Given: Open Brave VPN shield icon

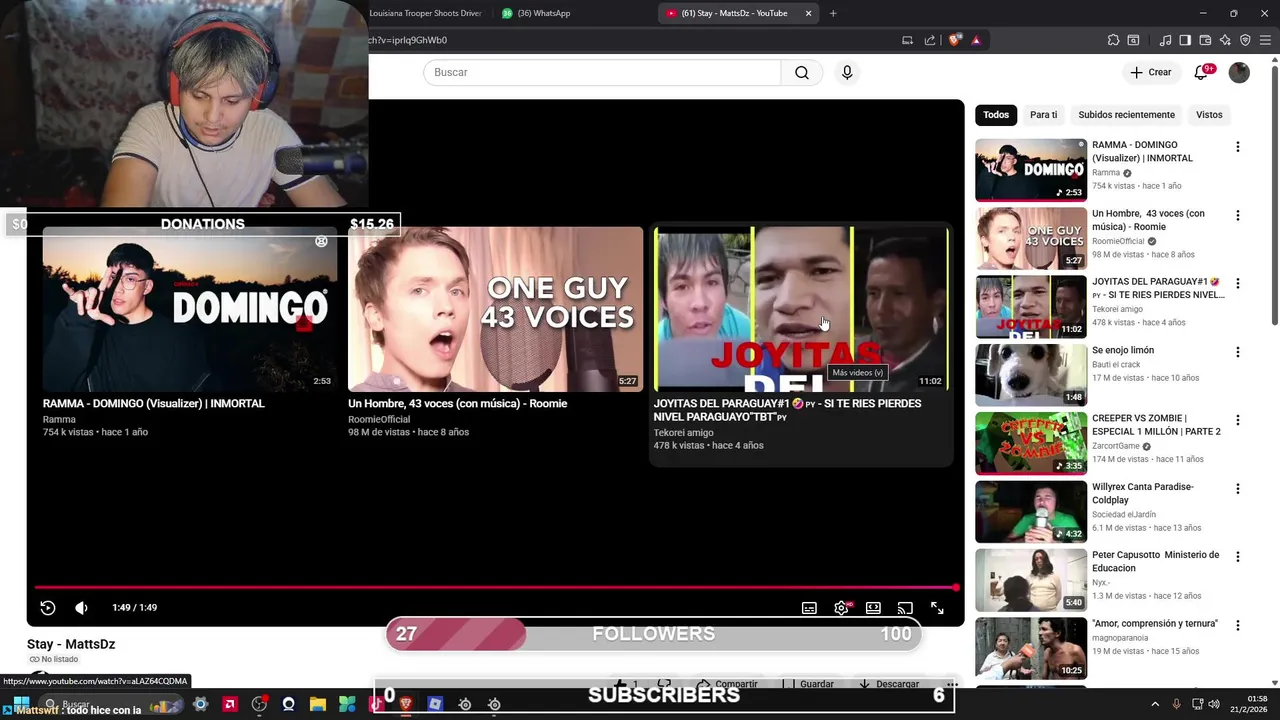Looking at the screenshot, I should (1245, 40).
